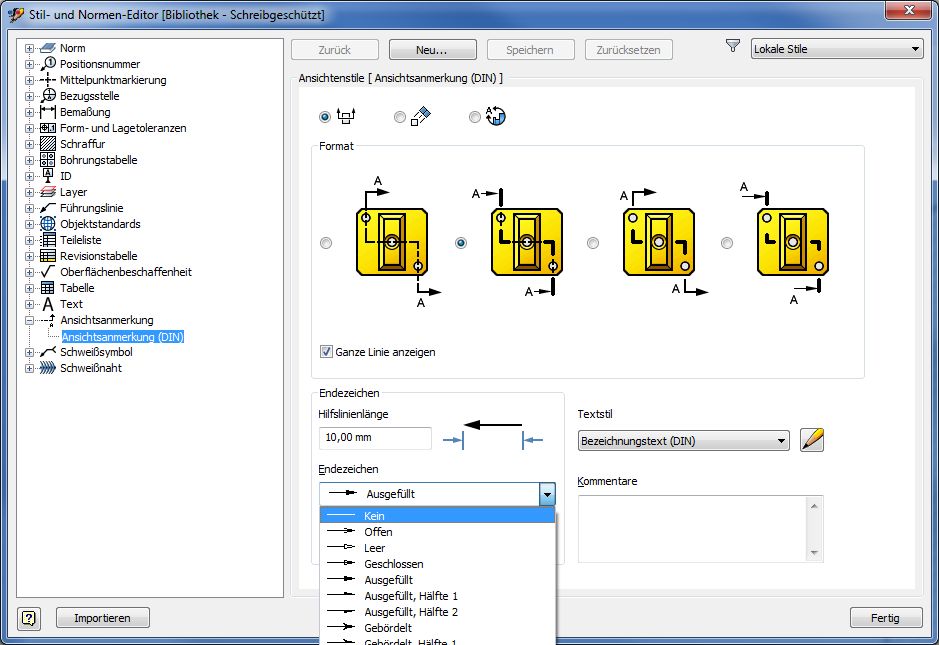Open the Textstil Bezeichnungstext dropdown
939x645 pixels.
(684, 441)
